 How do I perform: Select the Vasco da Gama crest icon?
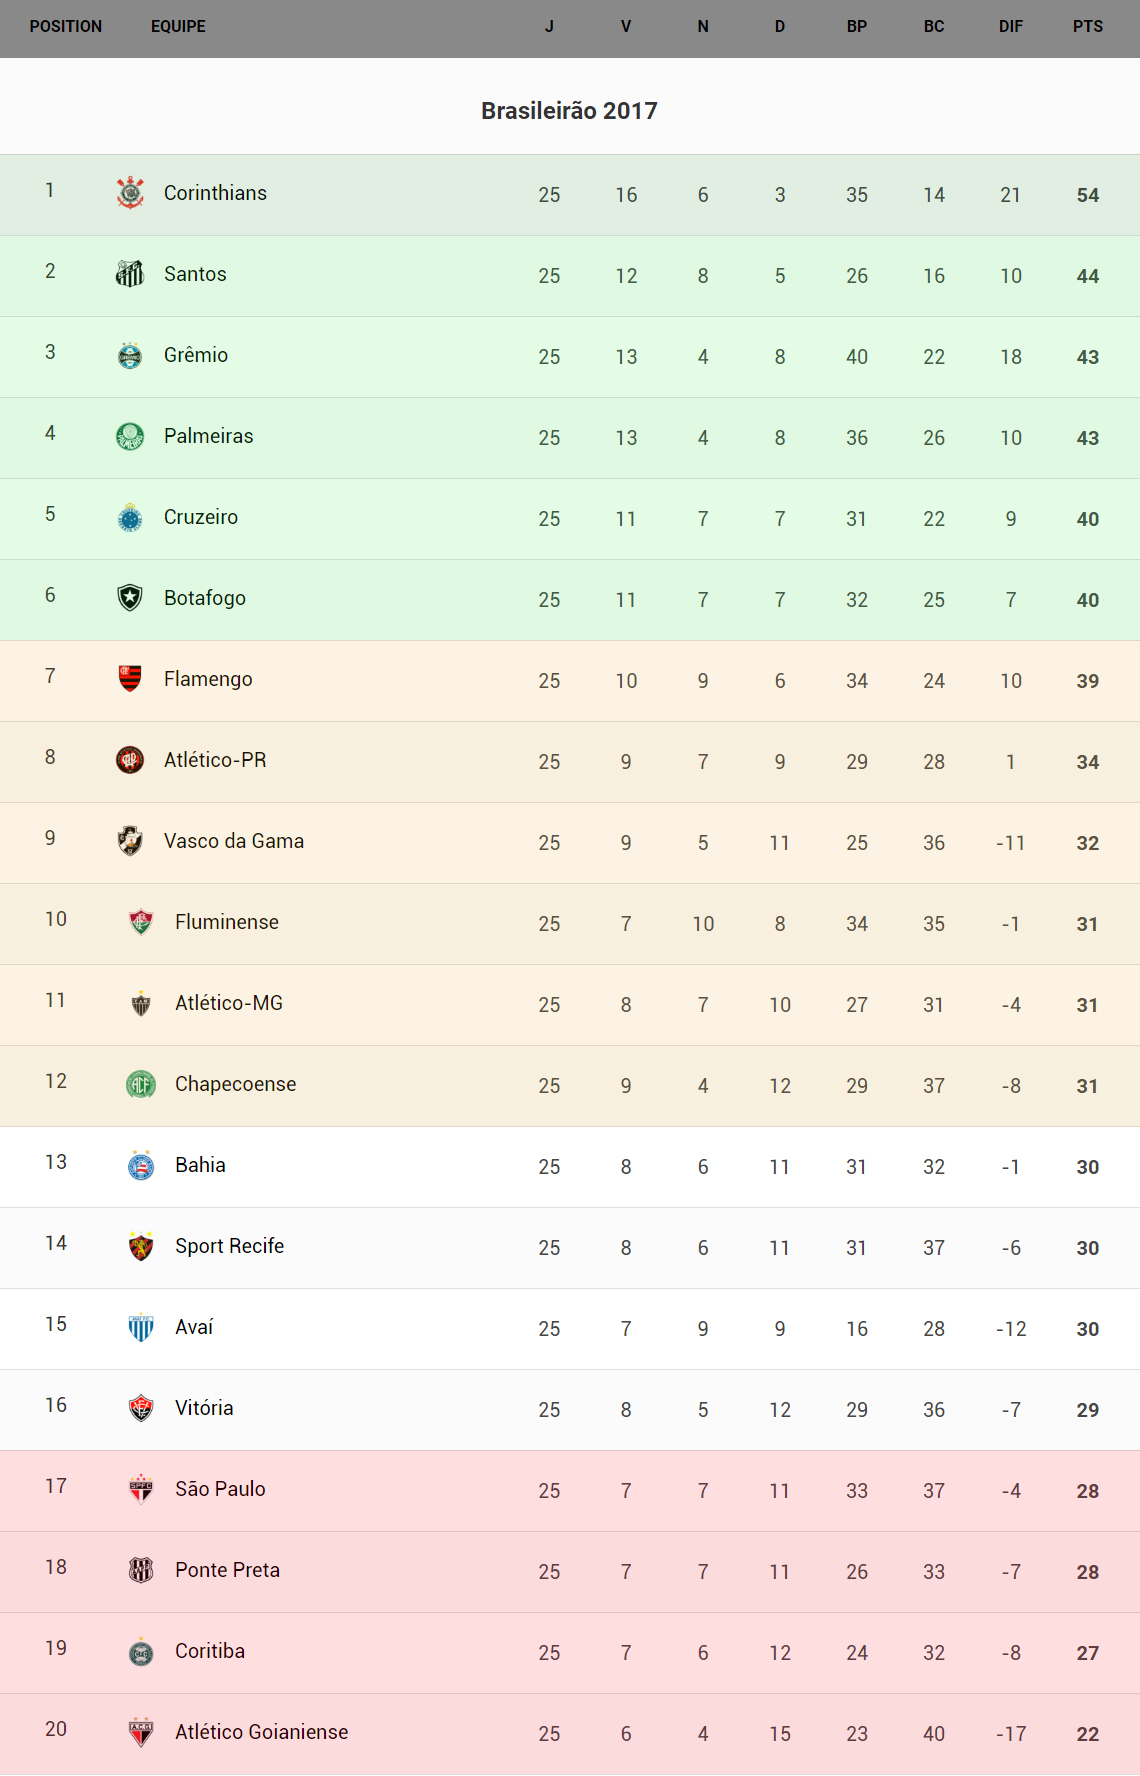[130, 841]
